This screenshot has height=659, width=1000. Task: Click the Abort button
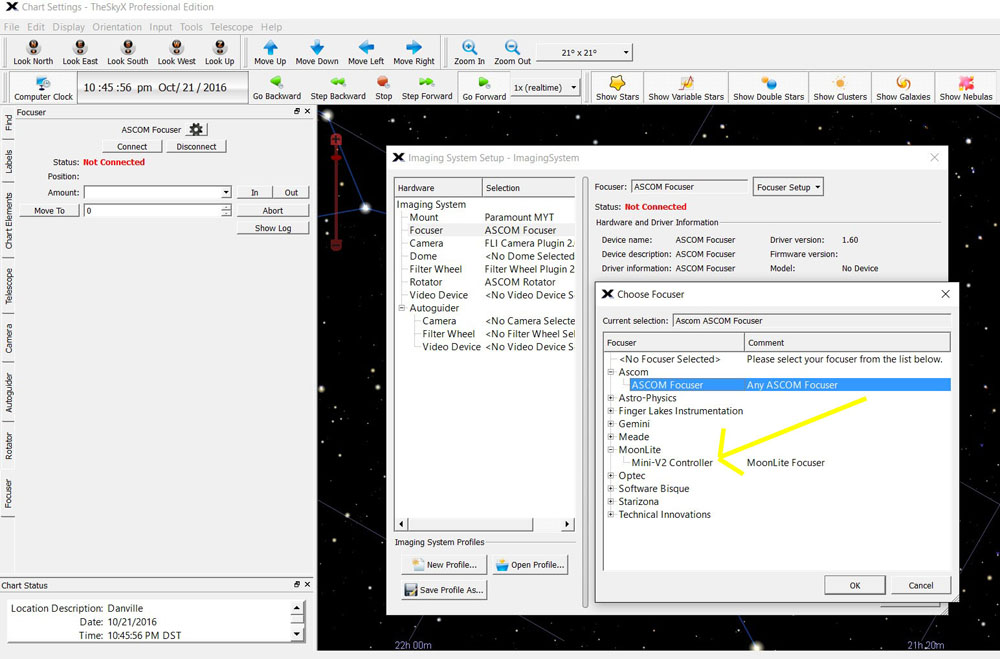[x=273, y=211]
